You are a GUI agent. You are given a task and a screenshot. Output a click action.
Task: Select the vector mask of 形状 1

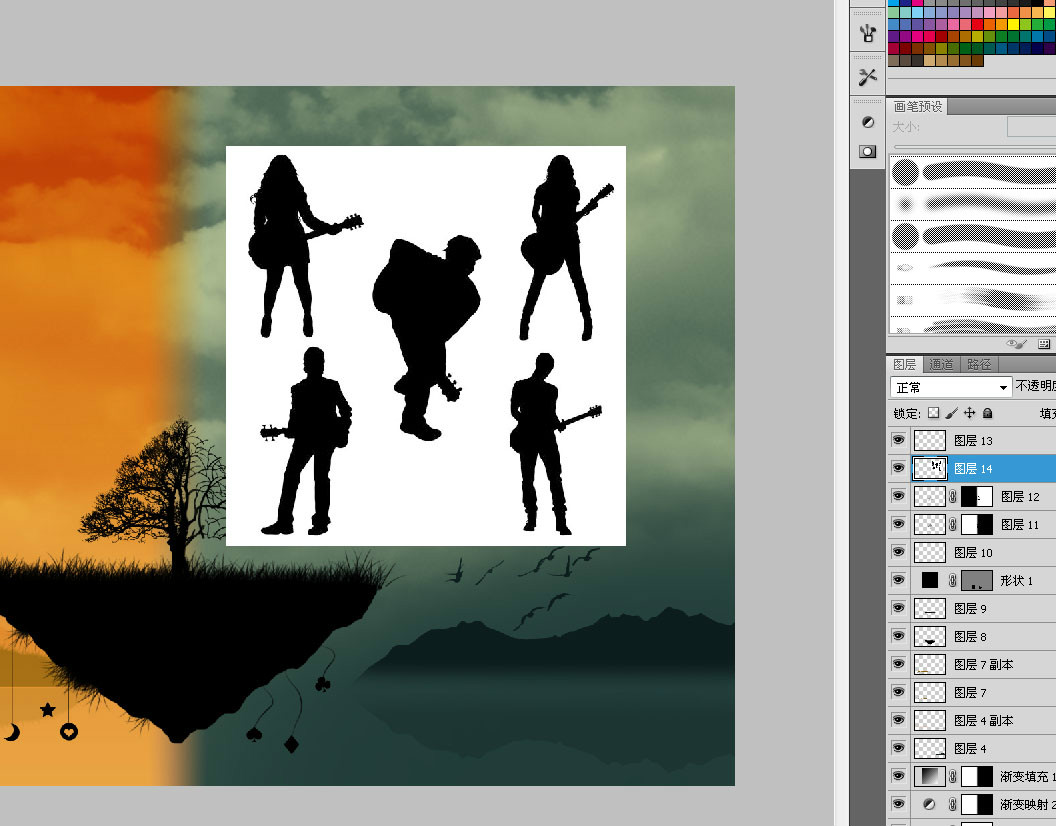[977, 580]
